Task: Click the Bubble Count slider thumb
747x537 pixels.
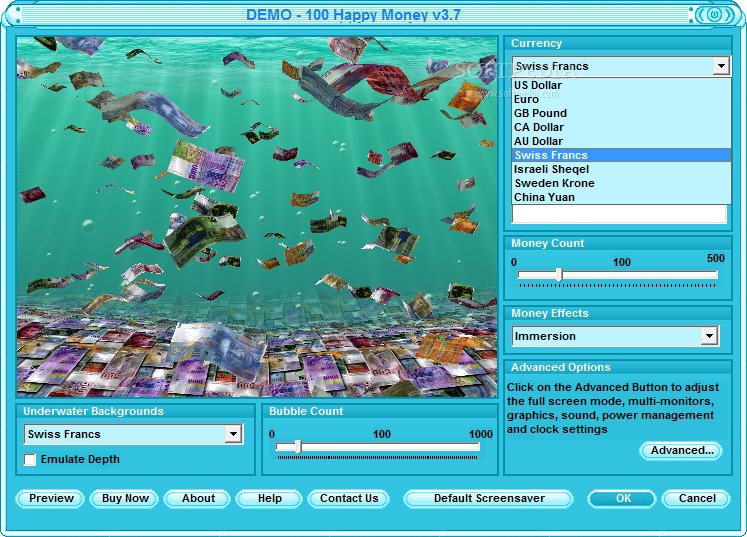Action: (298, 447)
